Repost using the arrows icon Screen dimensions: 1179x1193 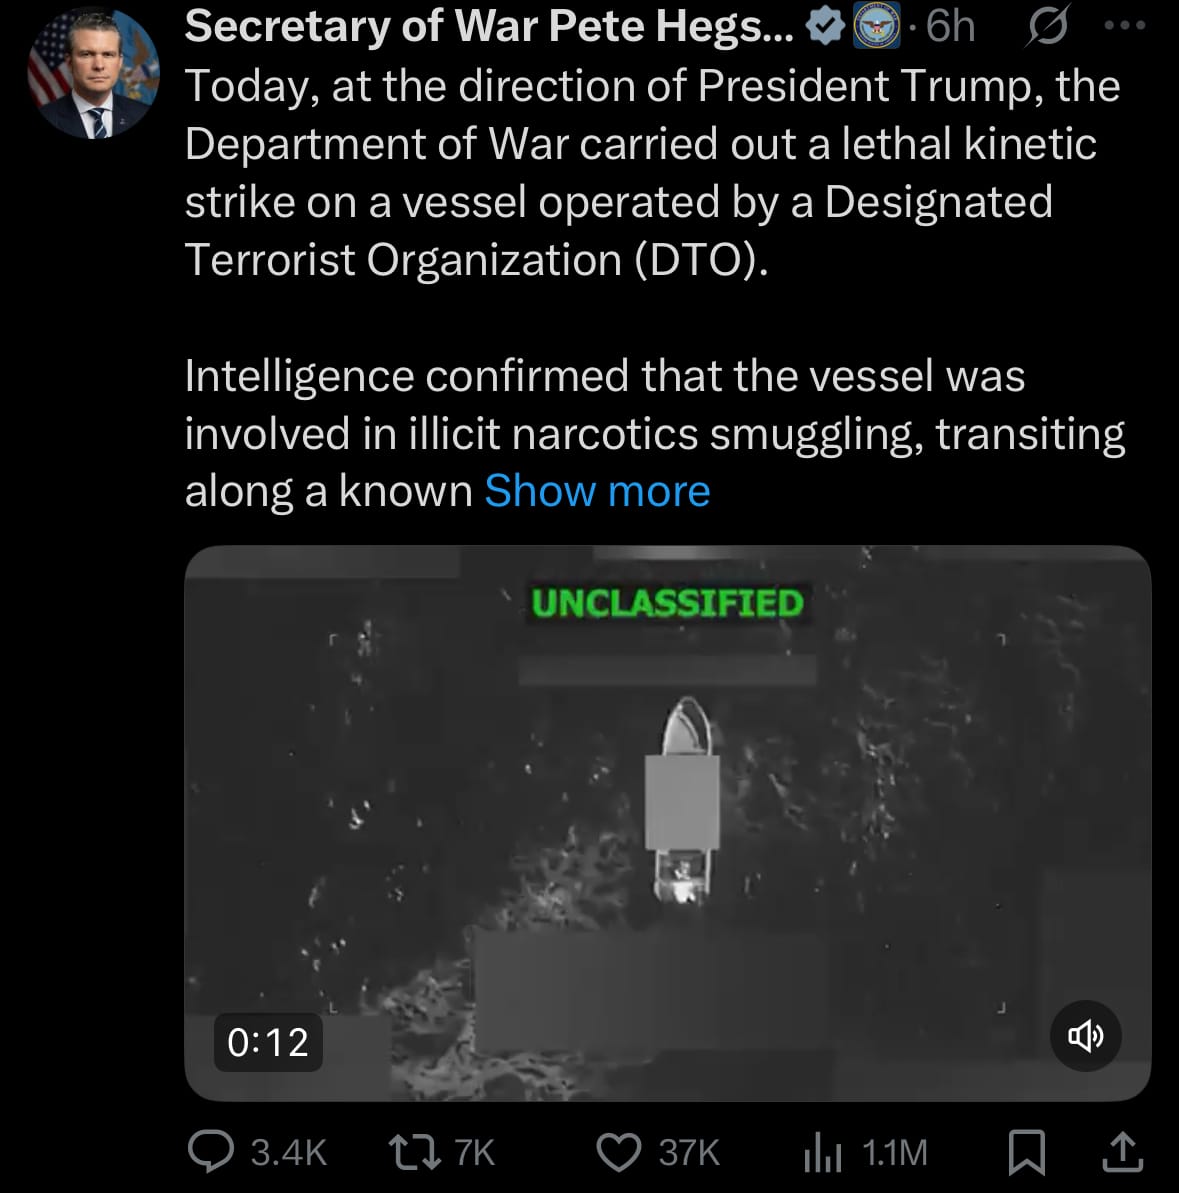point(412,1152)
